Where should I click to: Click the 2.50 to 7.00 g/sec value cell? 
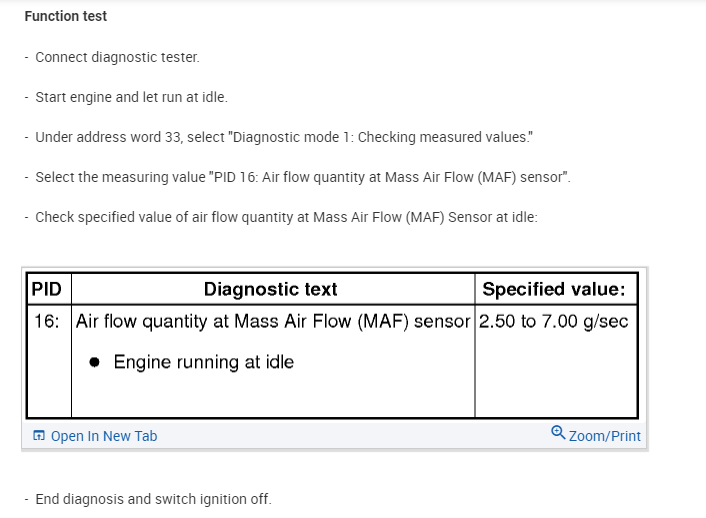pyautogui.click(x=554, y=322)
